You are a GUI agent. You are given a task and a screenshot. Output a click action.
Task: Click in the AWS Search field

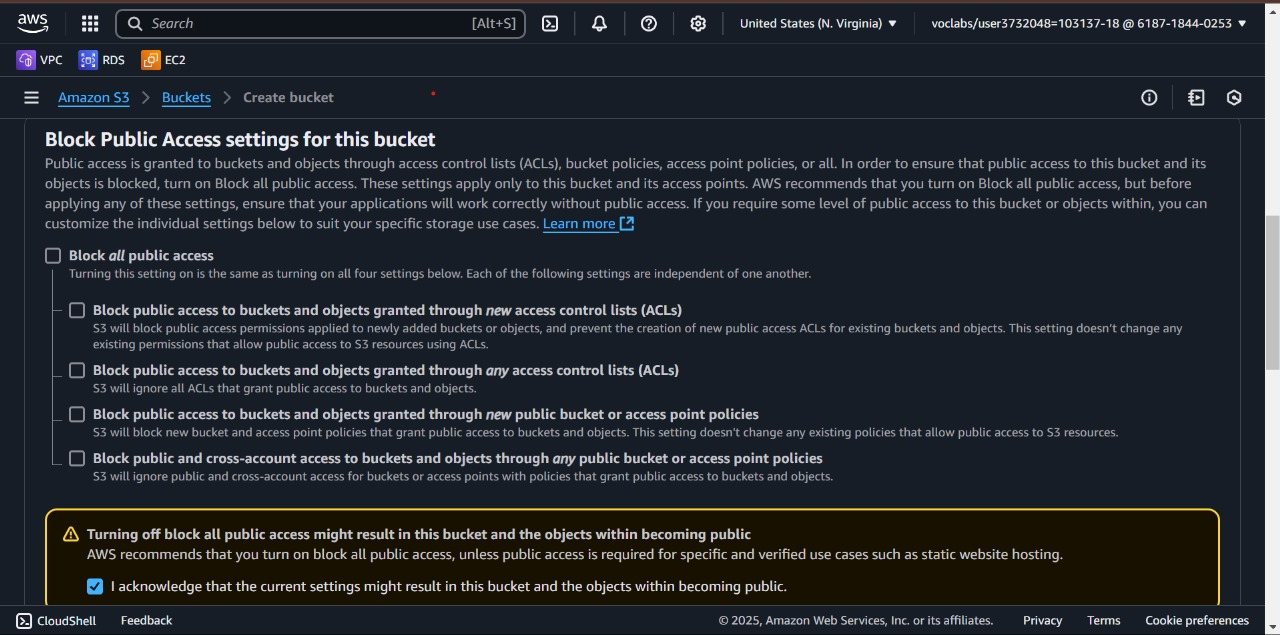point(310,24)
